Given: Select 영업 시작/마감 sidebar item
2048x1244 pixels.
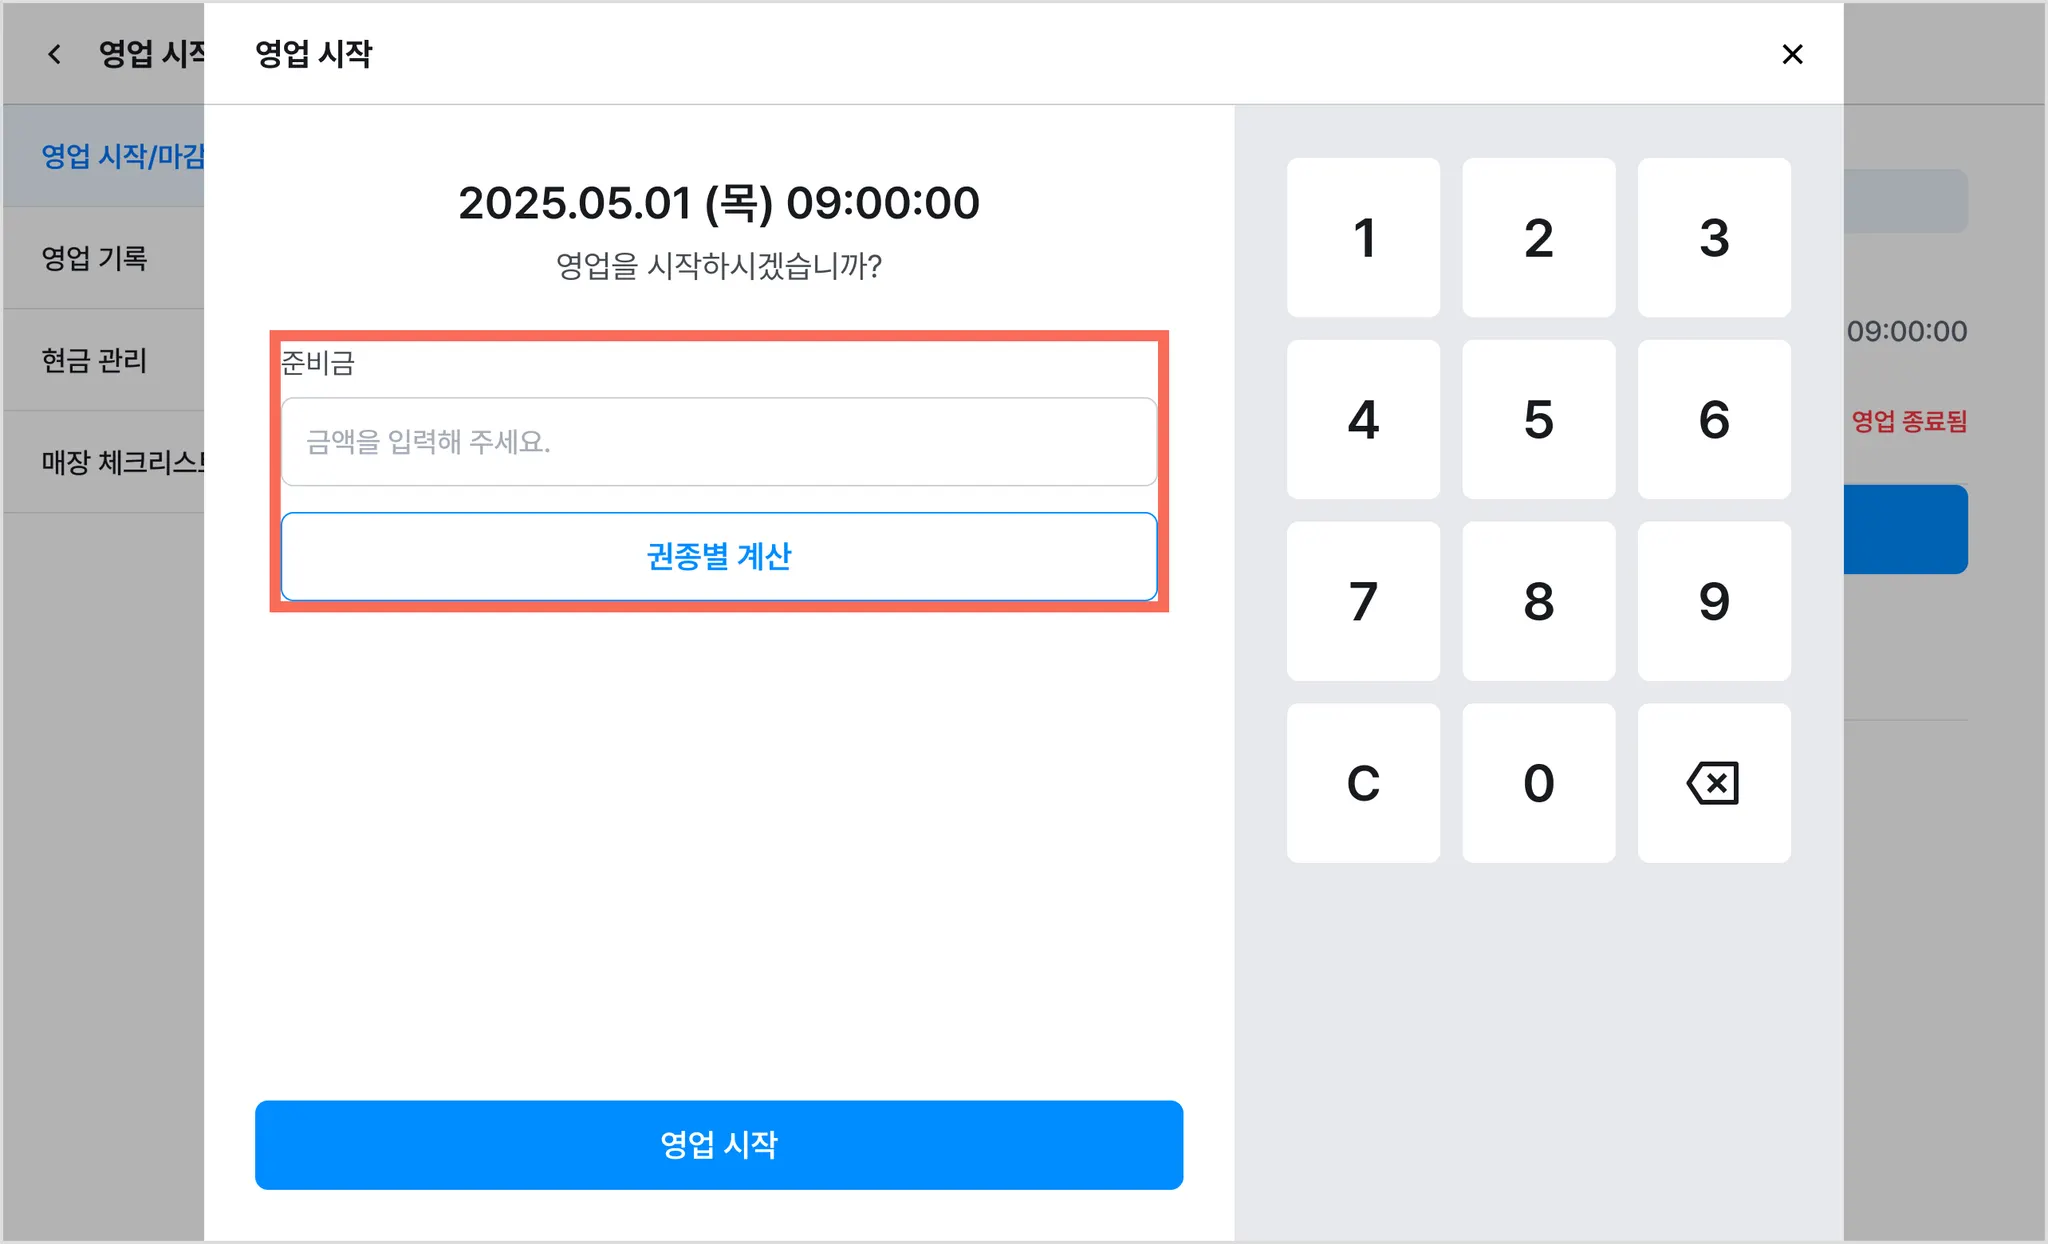Looking at the screenshot, I should point(120,156).
